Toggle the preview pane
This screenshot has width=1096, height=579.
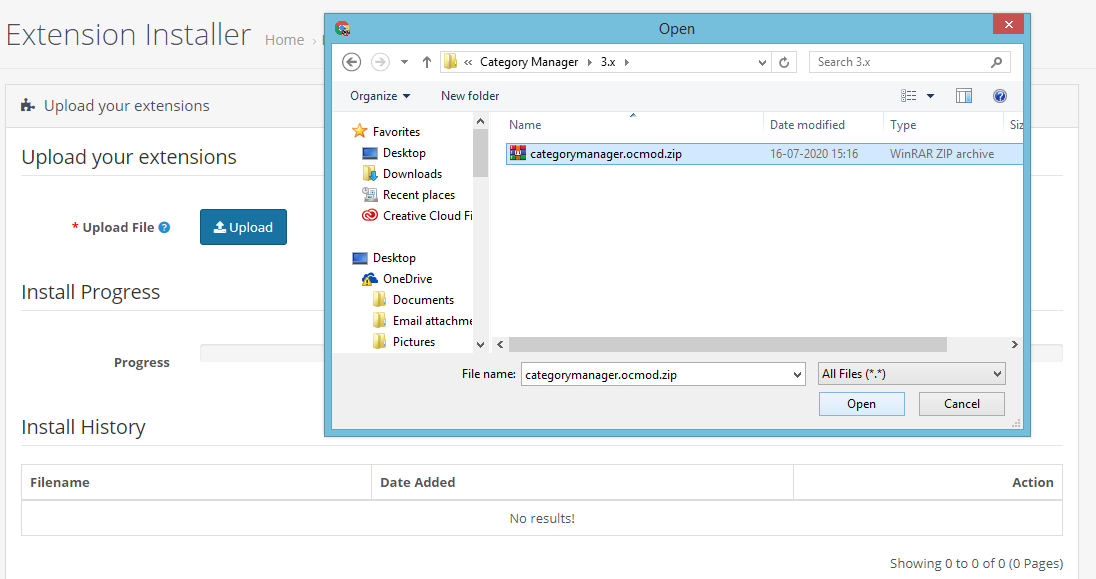(964, 96)
